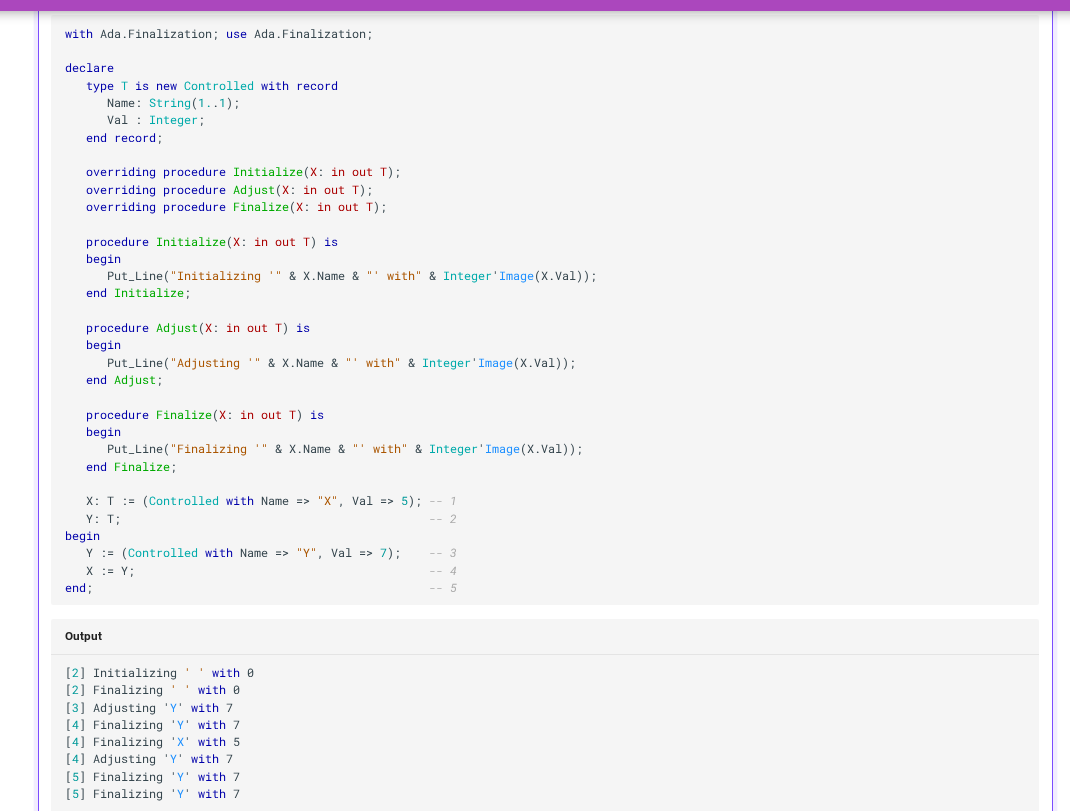The height and width of the screenshot is (811, 1070).
Task: Click 'type T is new Controlled with record'
Action: point(212,86)
